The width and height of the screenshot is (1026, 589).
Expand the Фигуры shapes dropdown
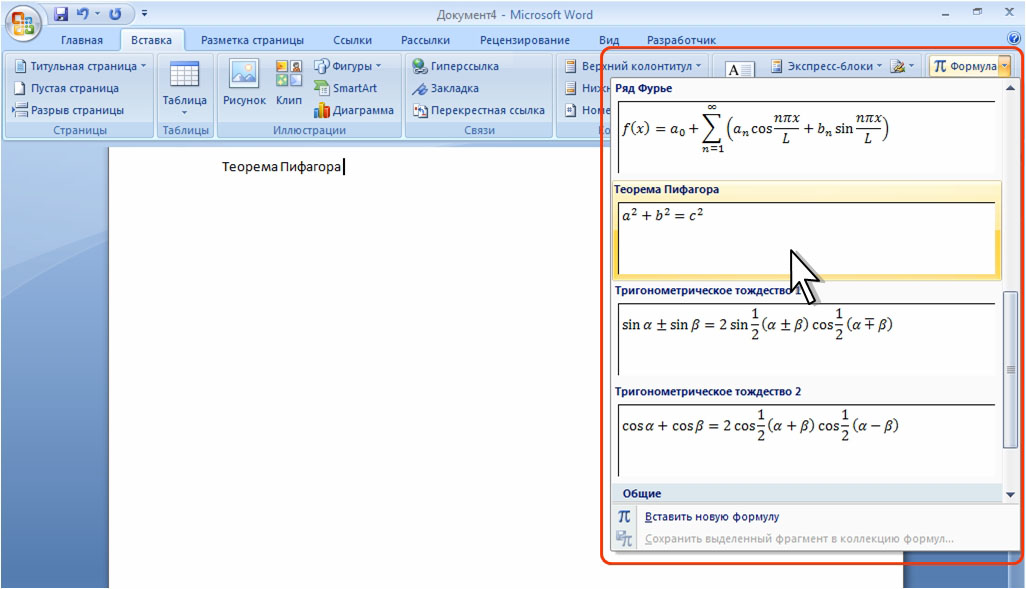tap(348, 66)
